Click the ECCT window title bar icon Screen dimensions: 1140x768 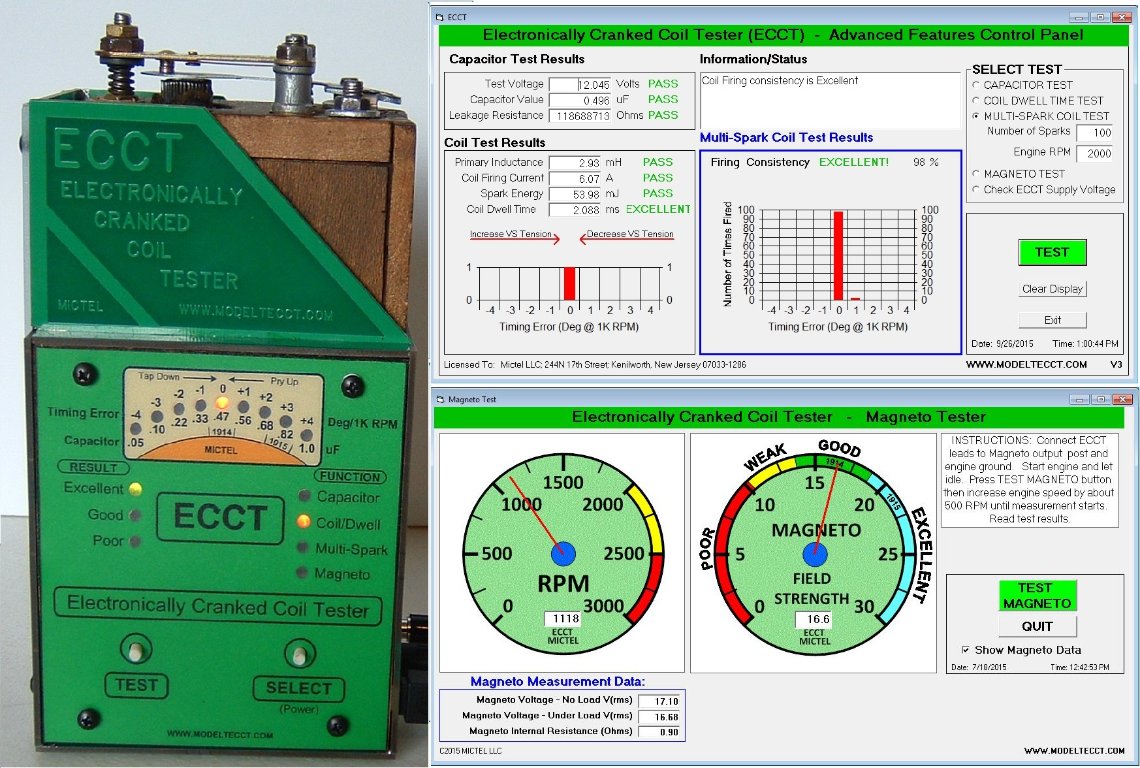437,17
